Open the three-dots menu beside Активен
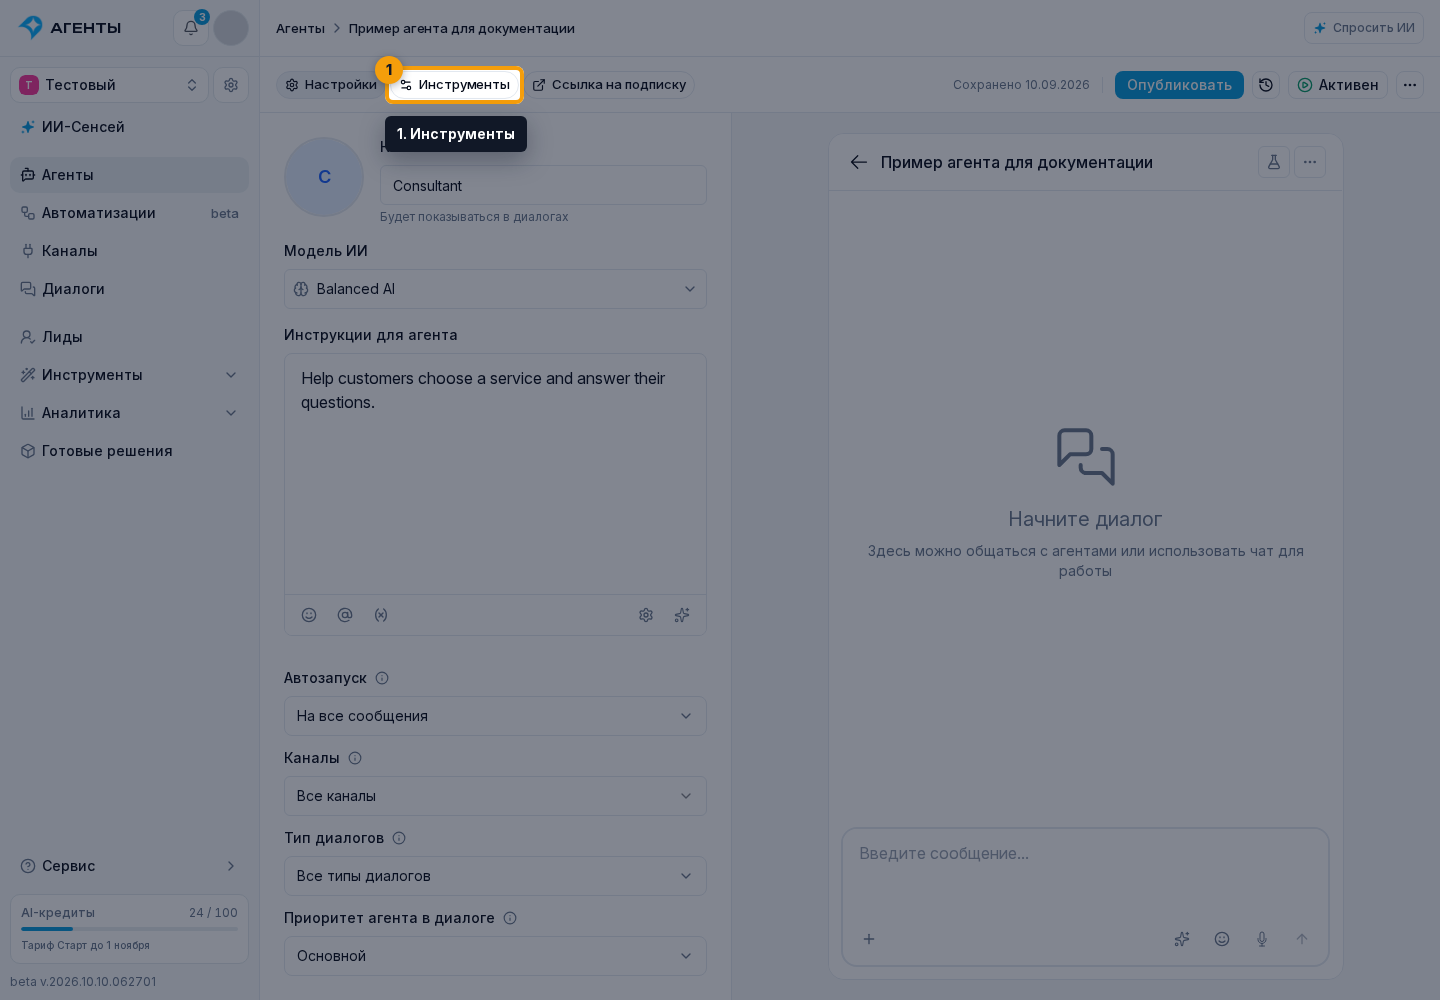The height and width of the screenshot is (1000, 1440). (1410, 85)
